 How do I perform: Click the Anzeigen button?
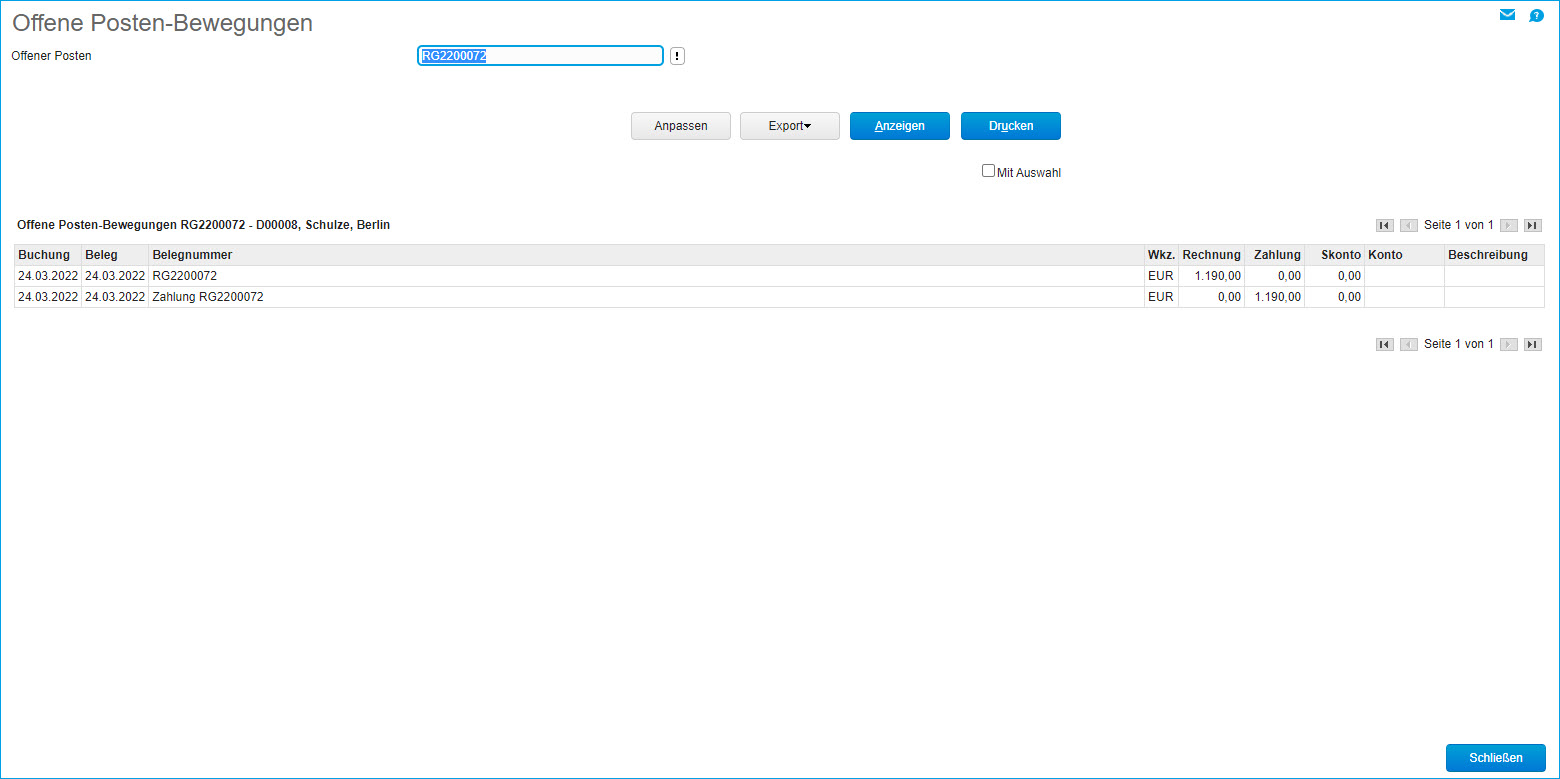899,126
